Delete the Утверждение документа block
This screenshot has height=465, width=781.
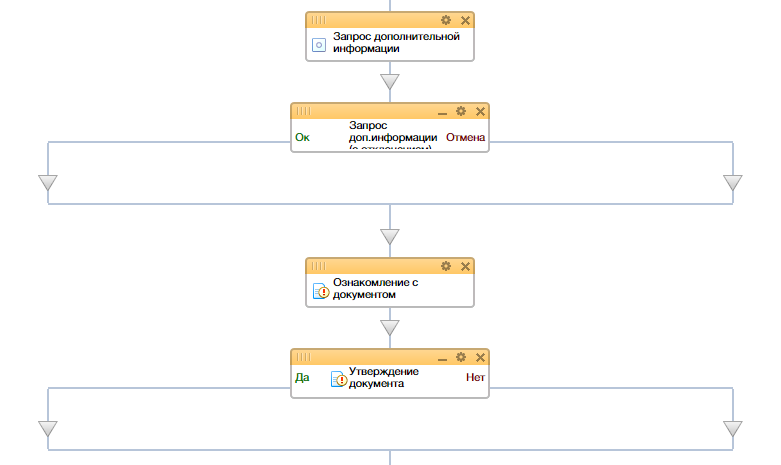[480, 357]
